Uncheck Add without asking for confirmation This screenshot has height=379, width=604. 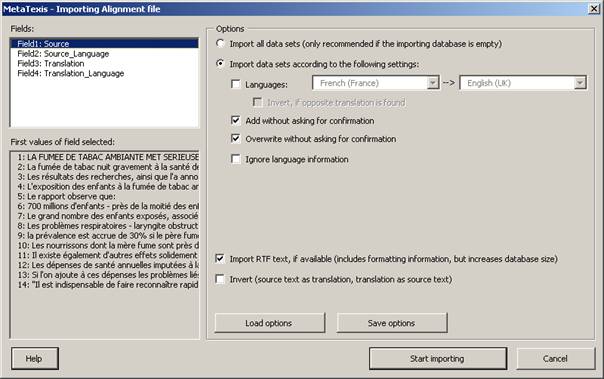[235, 120]
